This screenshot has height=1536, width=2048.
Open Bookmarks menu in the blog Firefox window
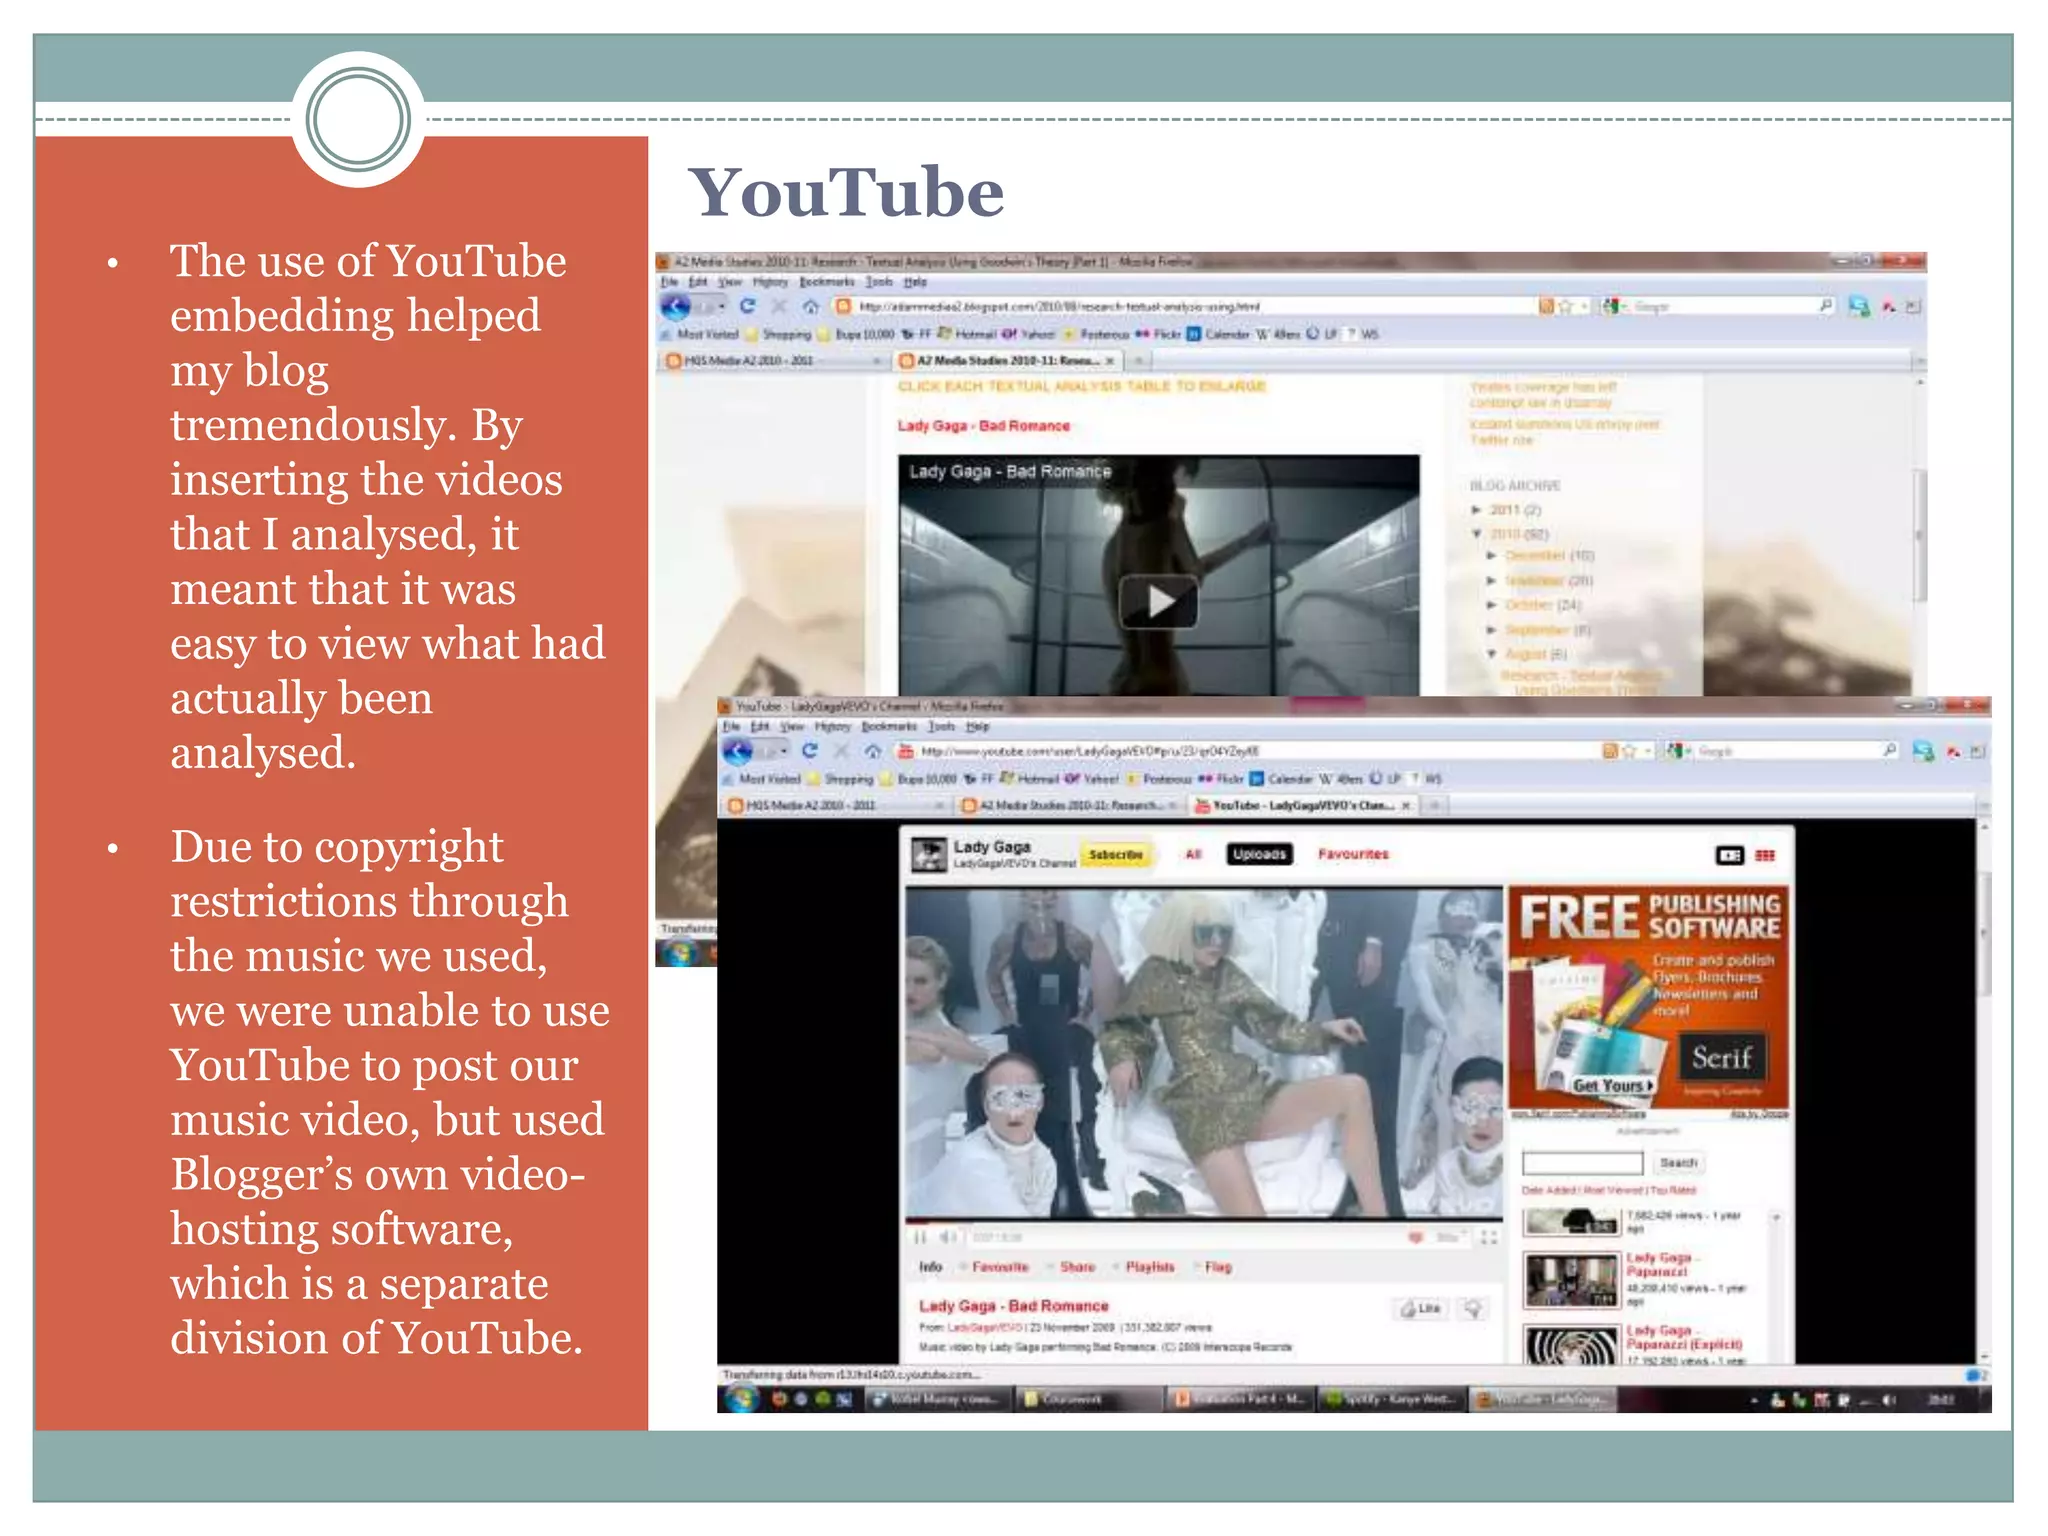[x=827, y=282]
